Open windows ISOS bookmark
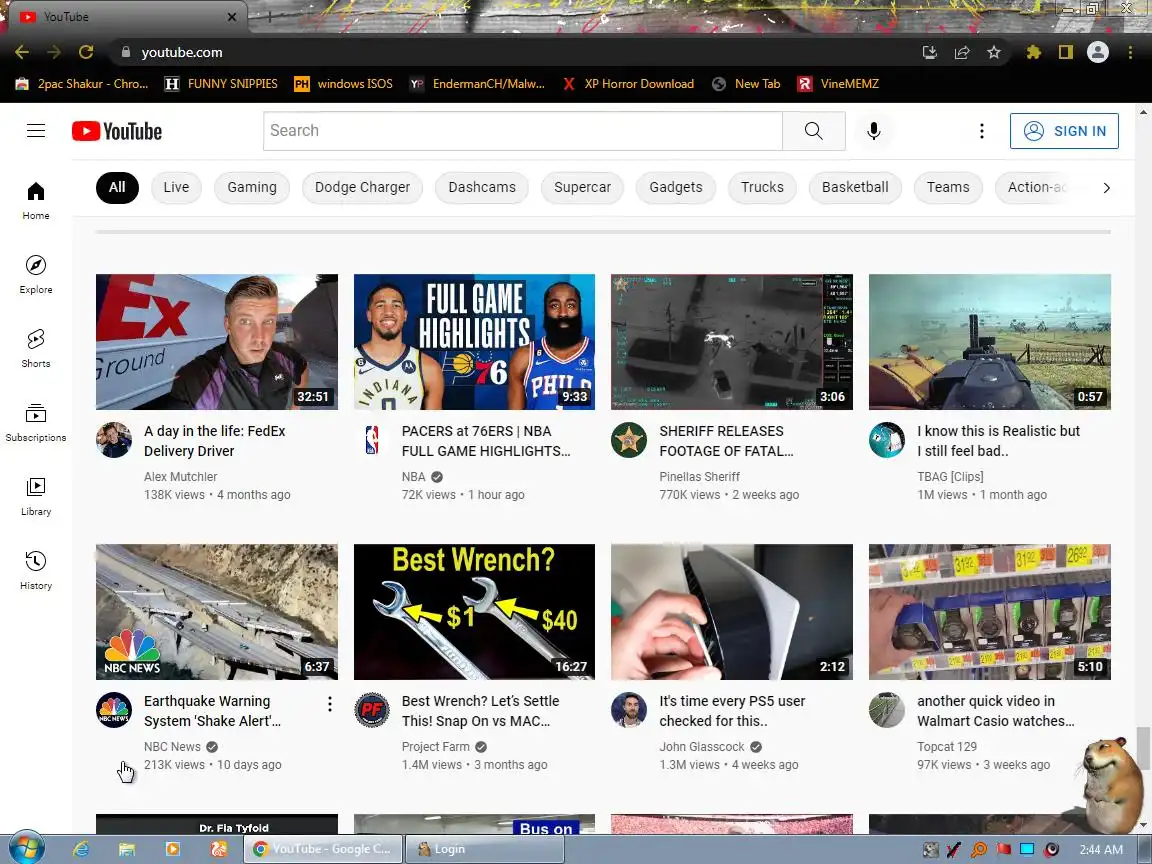This screenshot has width=1152, height=864. pos(343,84)
